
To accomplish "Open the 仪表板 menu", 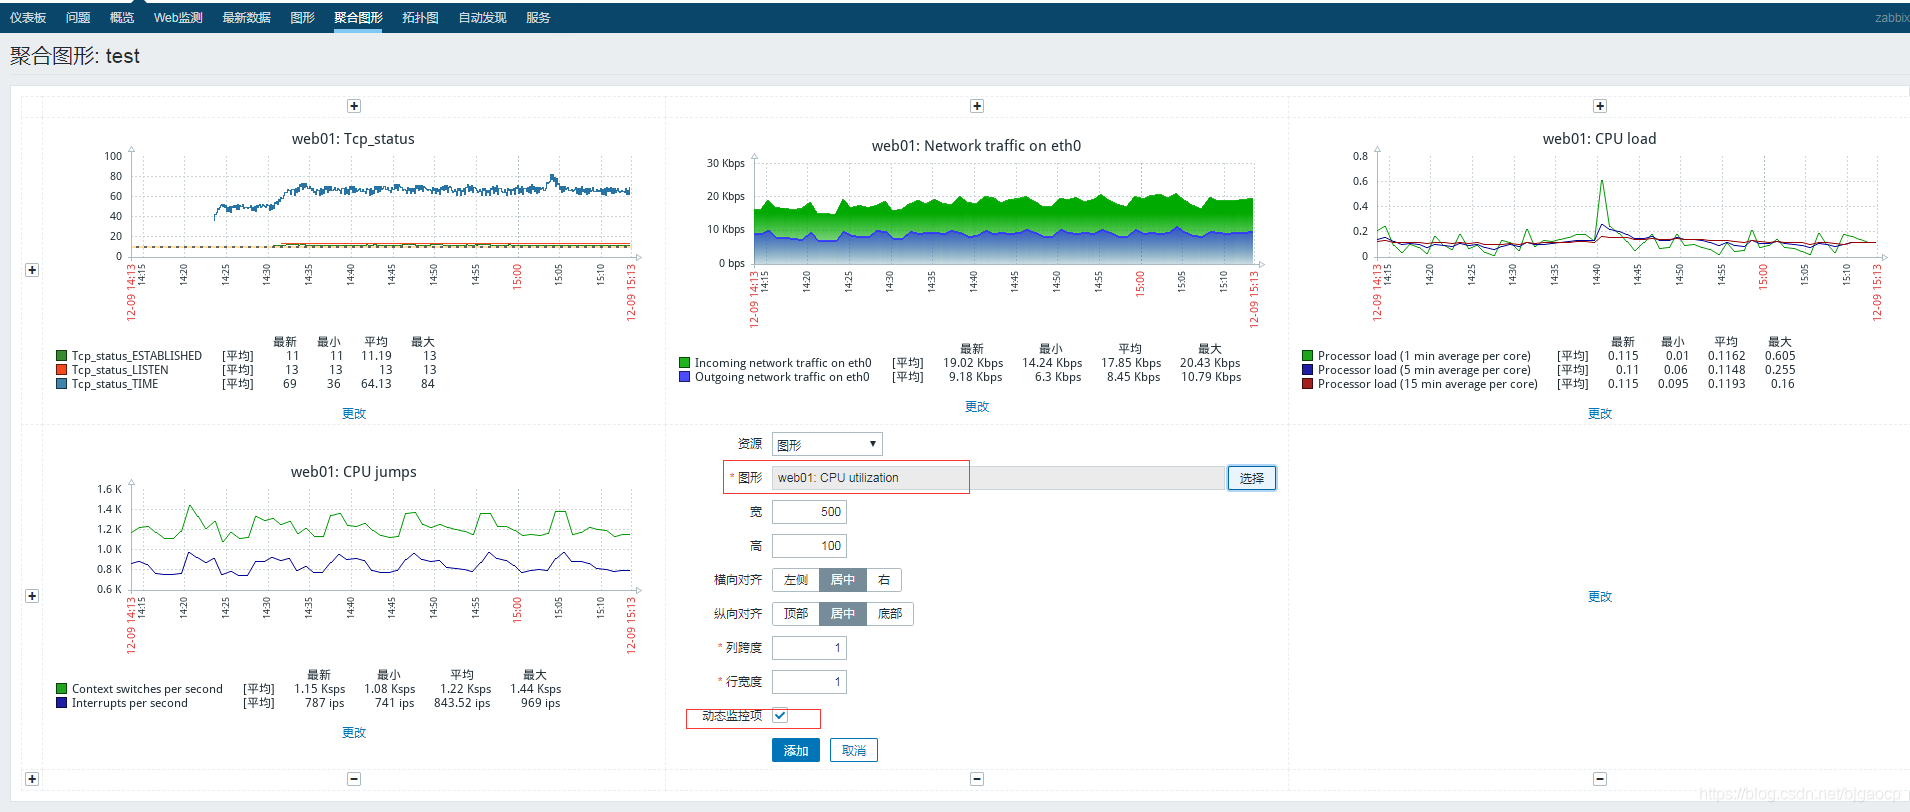I will click(x=28, y=18).
